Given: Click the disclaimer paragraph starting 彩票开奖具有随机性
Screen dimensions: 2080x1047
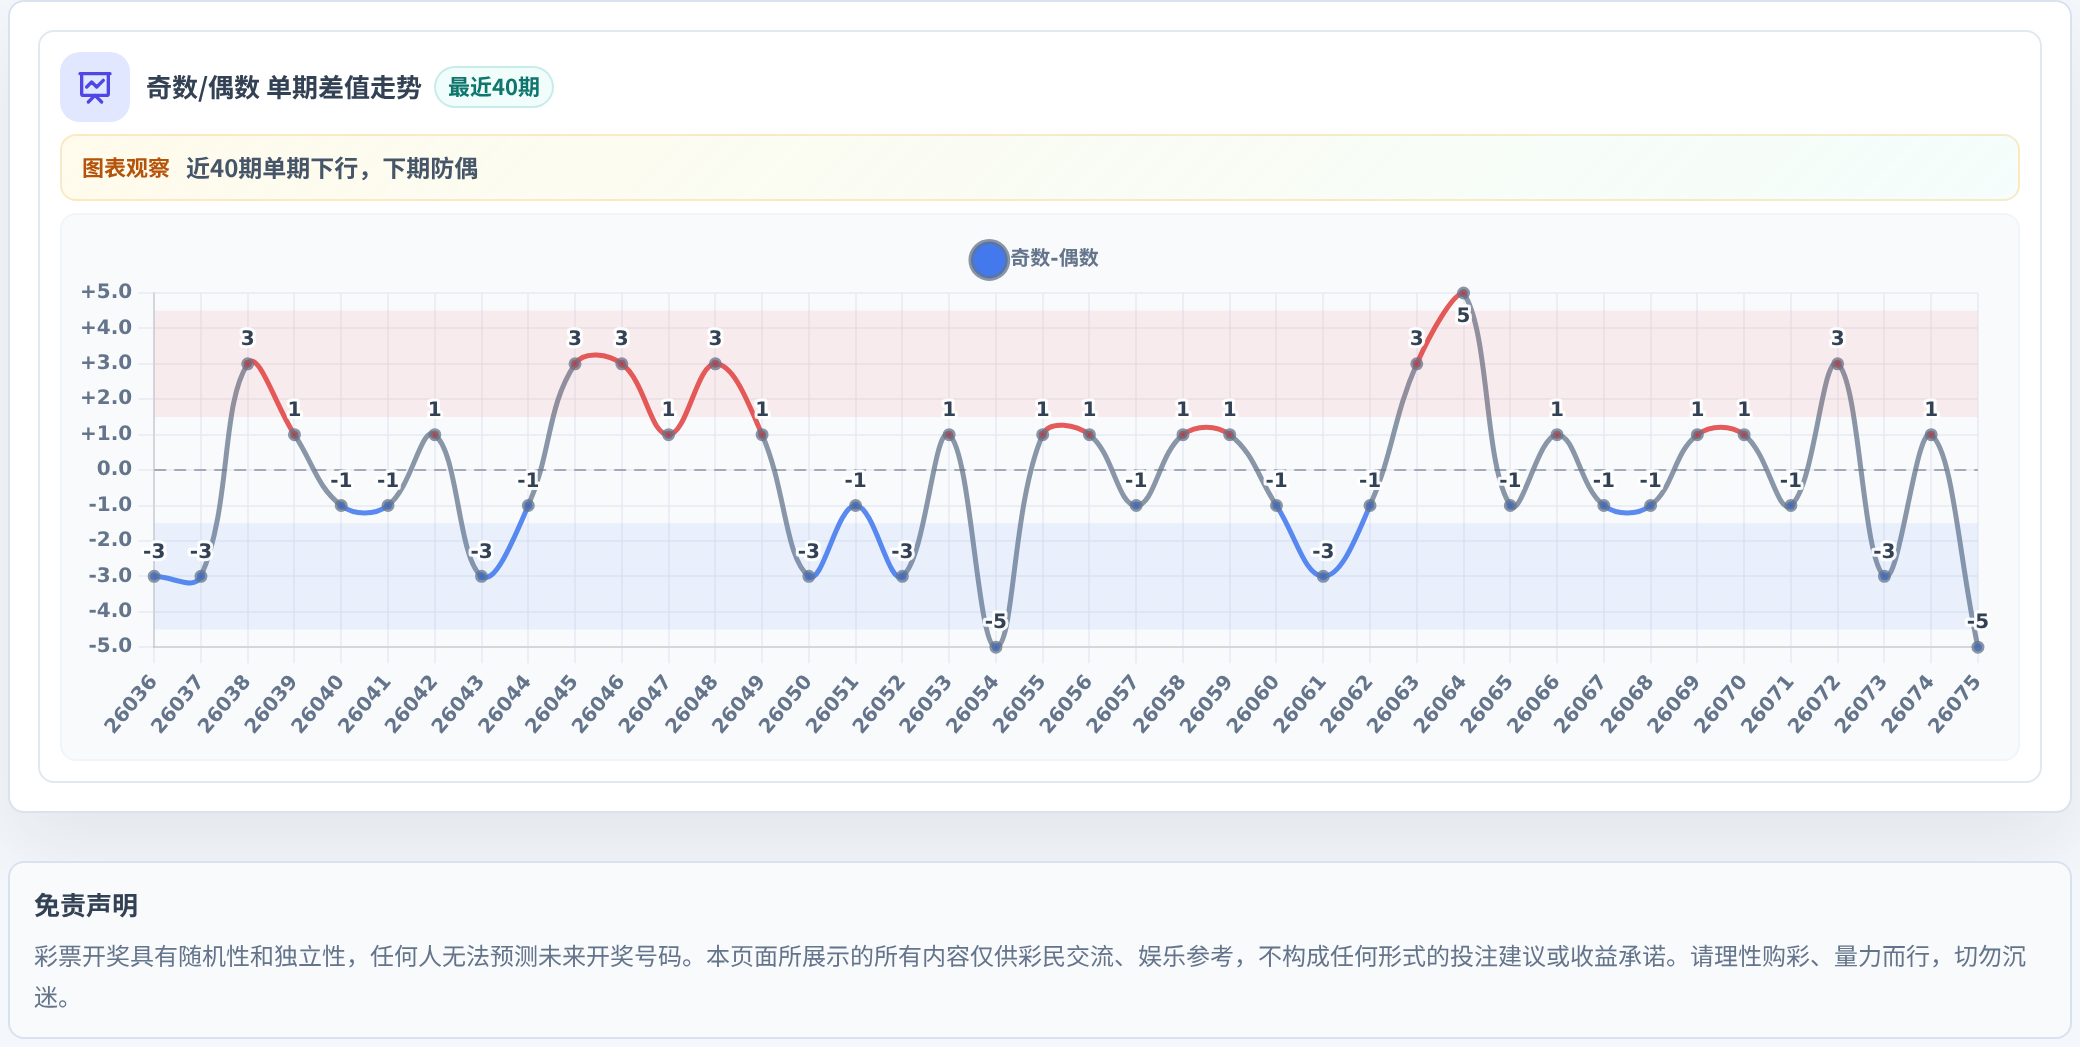Looking at the screenshot, I should click(1030, 976).
